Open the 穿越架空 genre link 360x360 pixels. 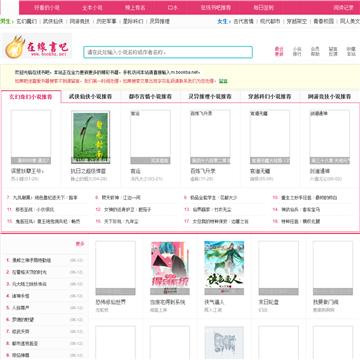click(x=297, y=21)
